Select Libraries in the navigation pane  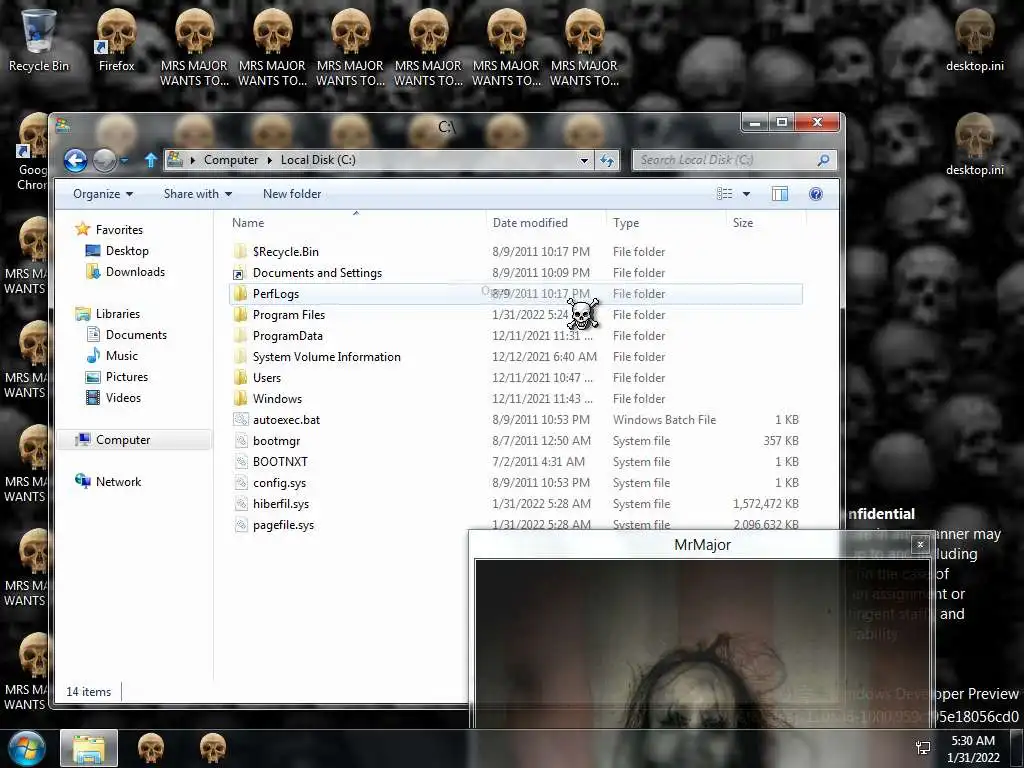click(x=117, y=314)
